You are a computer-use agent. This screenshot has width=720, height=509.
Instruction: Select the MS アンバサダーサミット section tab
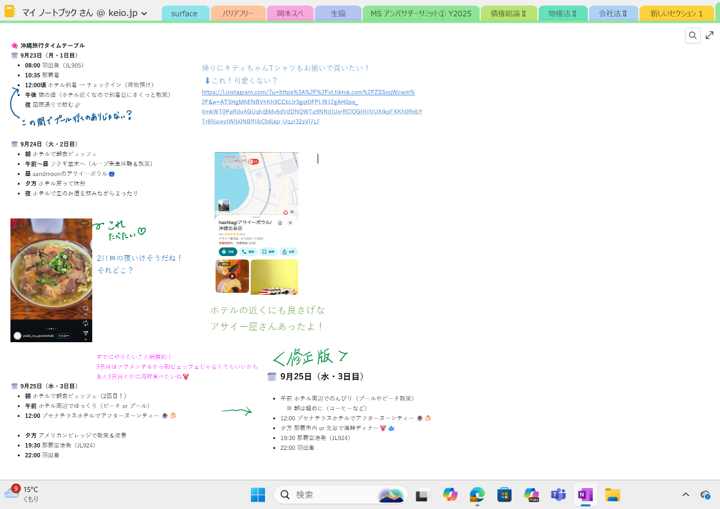[420, 14]
